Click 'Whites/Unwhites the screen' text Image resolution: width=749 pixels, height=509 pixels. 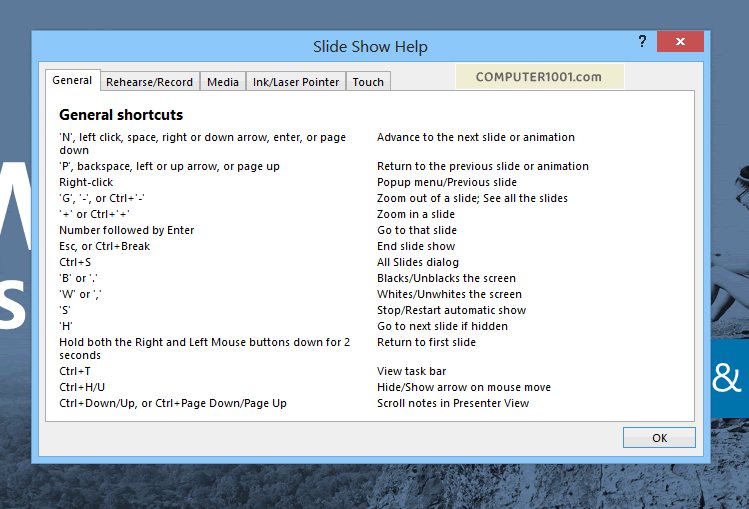pos(449,294)
